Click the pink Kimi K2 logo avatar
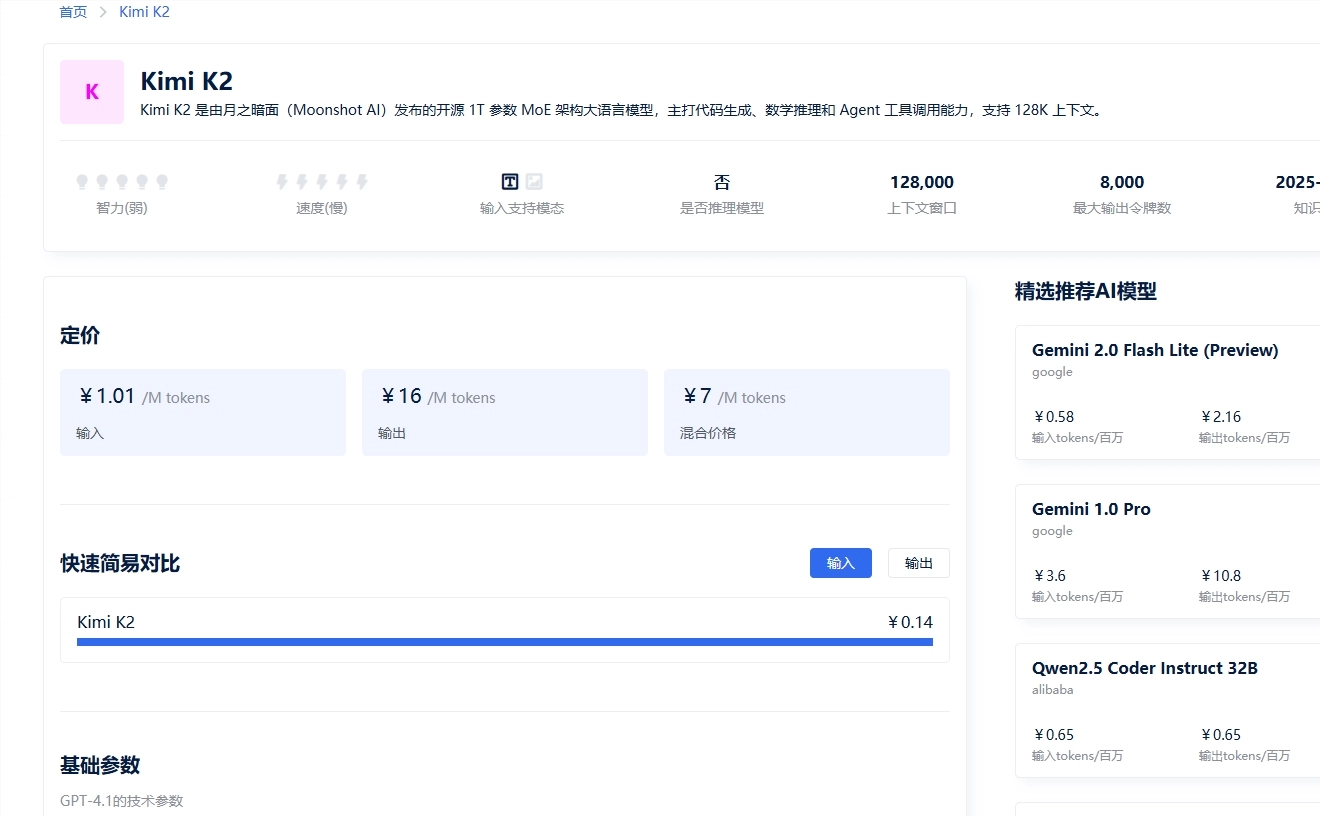This screenshot has width=1320, height=816. (x=92, y=92)
